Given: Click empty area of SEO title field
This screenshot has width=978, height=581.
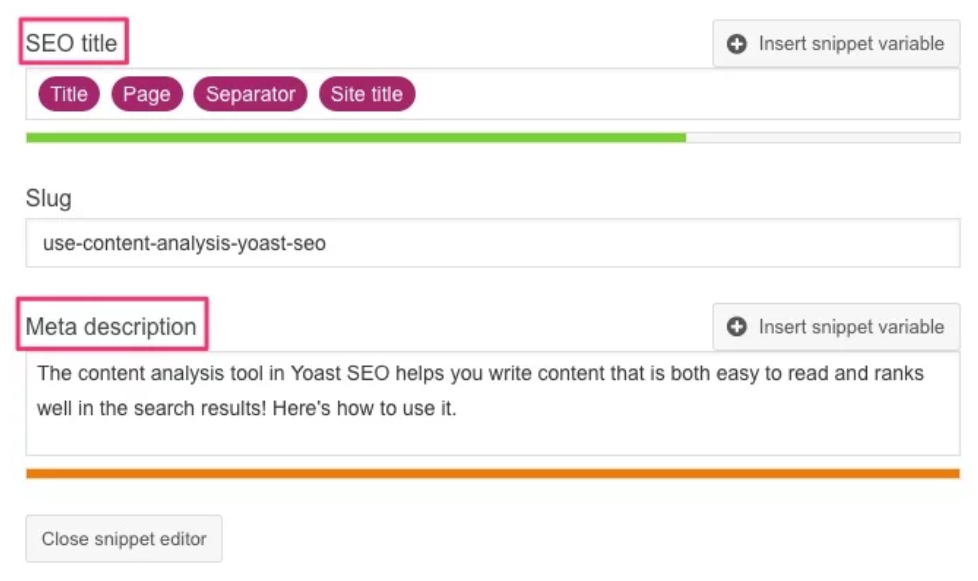Looking at the screenshot, I should coord(686,94).
